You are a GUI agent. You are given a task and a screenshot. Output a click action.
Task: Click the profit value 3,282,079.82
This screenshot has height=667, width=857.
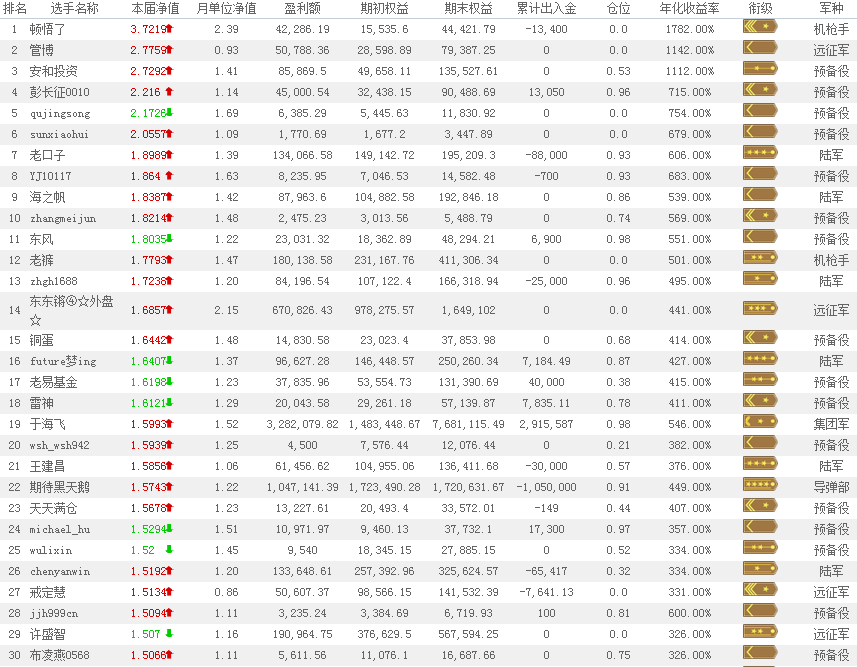click(302, 424)
